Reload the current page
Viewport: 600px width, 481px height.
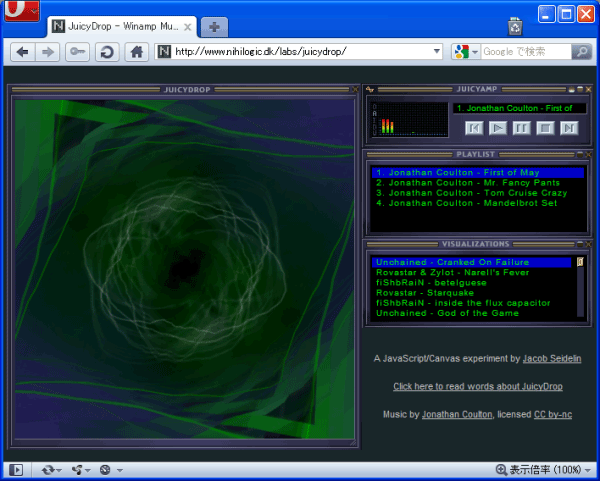107,52
